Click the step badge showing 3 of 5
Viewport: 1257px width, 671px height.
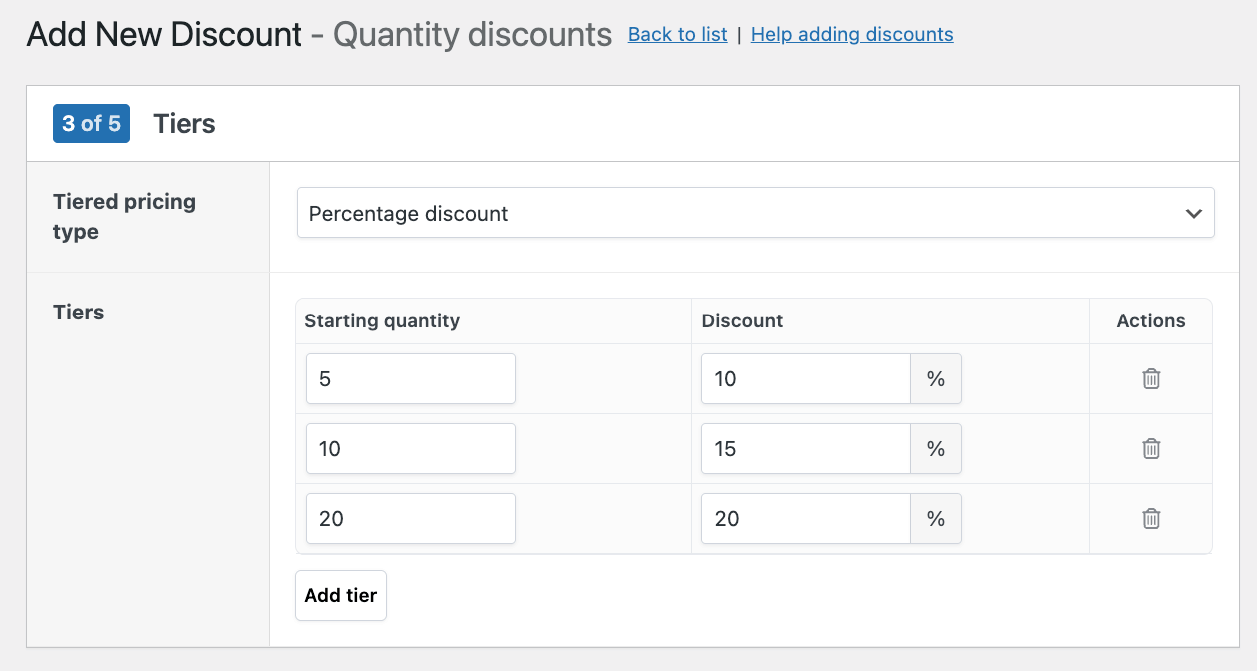pos(91,123)
